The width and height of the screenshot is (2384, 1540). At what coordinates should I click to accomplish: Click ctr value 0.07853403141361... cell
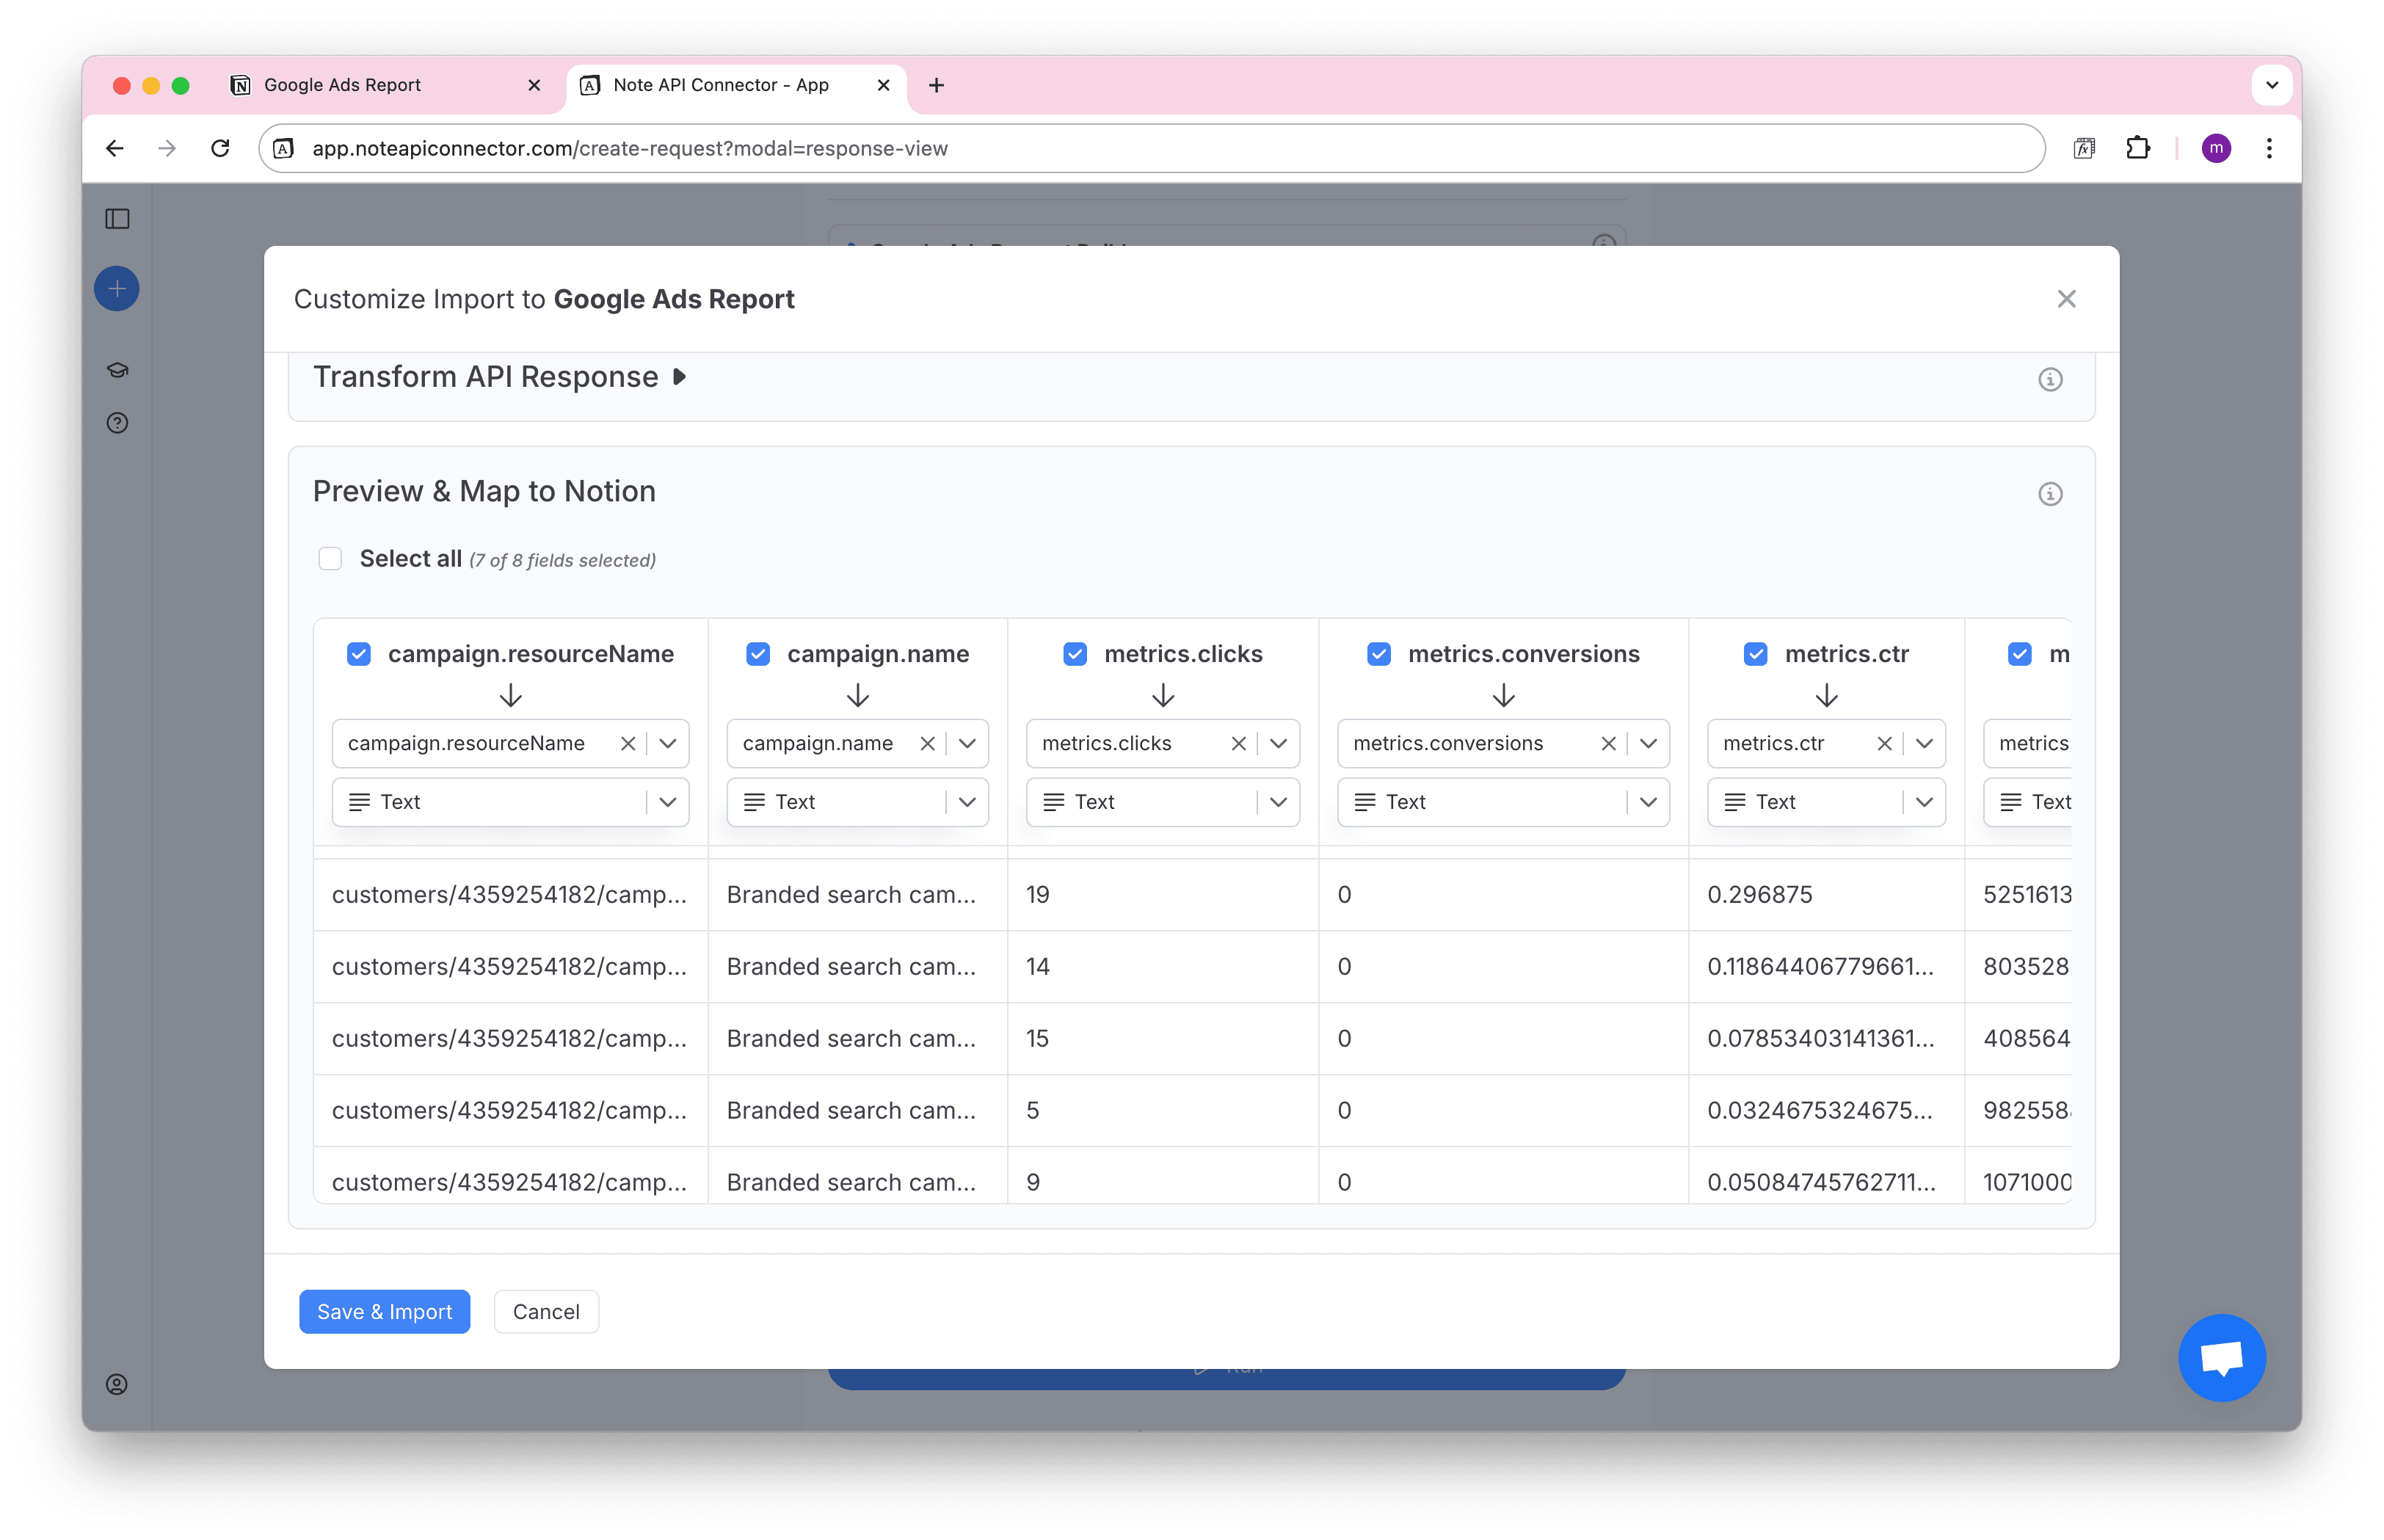pos(1826,1040)
